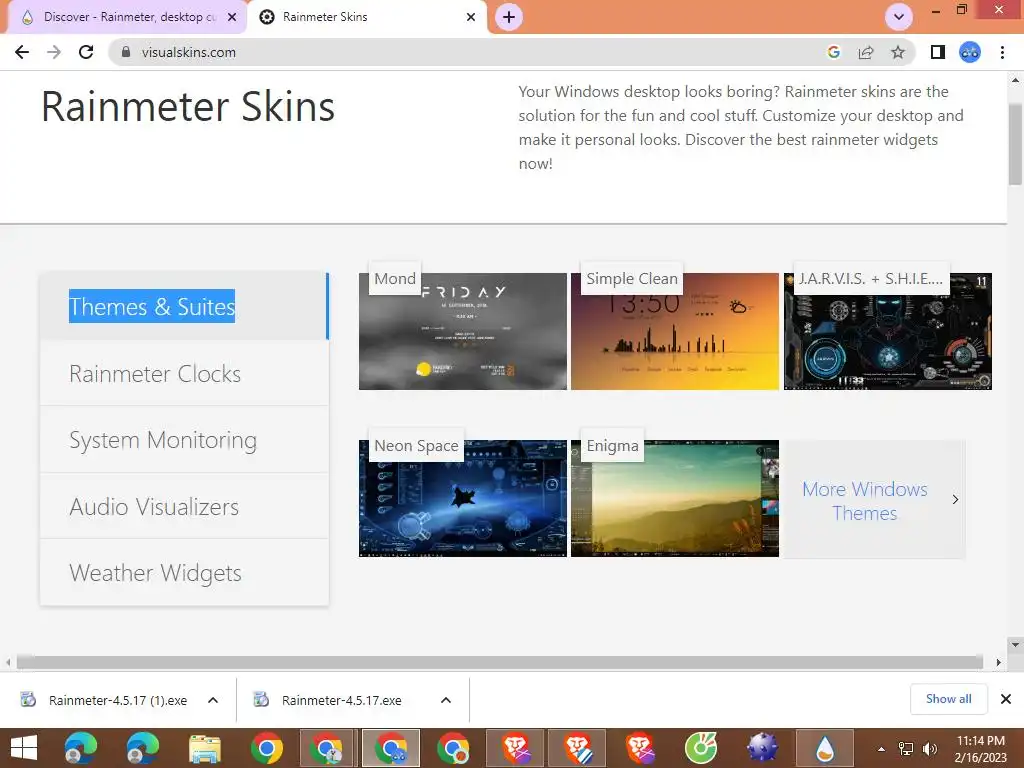Select the Rainmeter Skins tab

(366, 17)
